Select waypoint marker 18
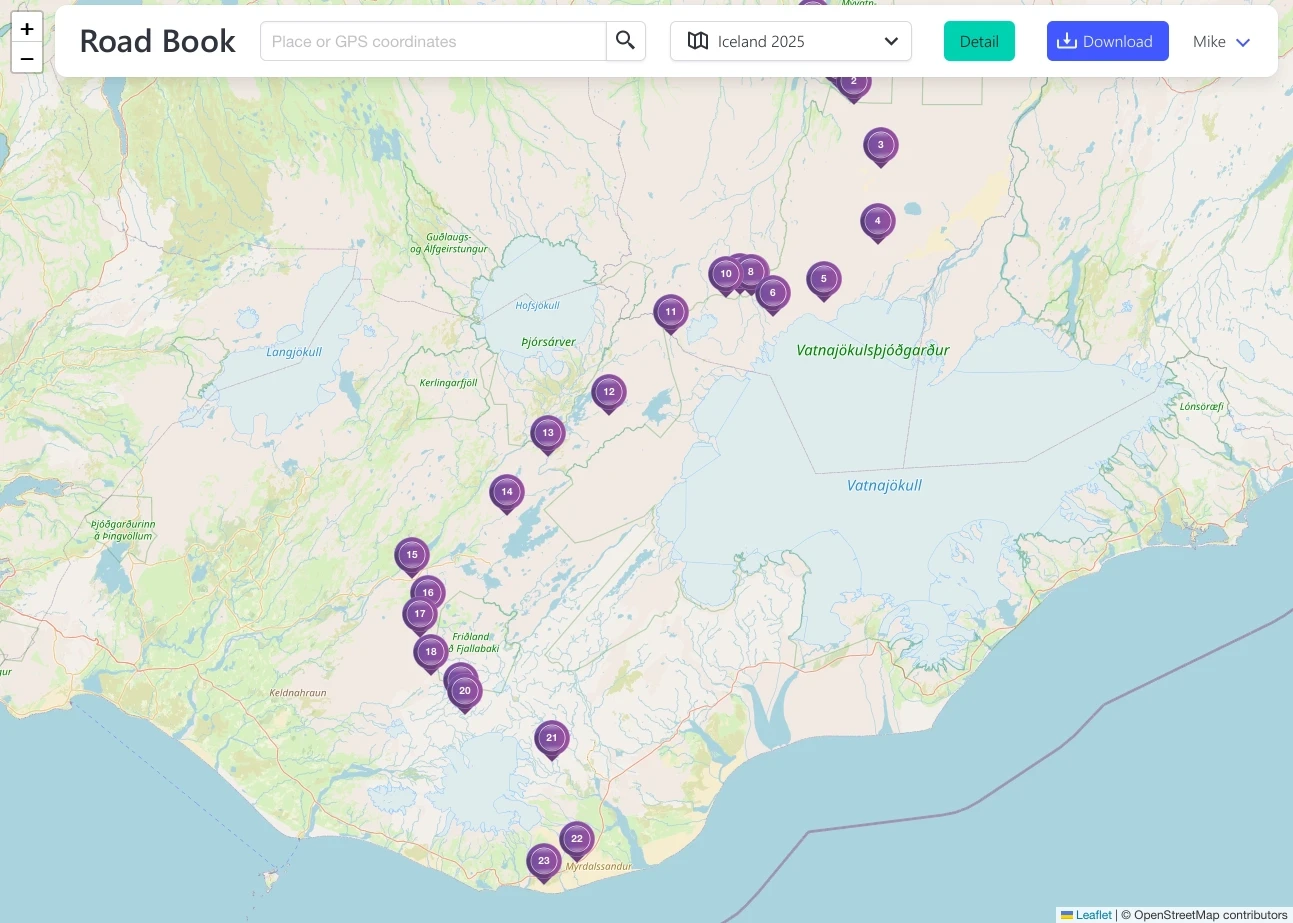 click(x=430, y=651)
